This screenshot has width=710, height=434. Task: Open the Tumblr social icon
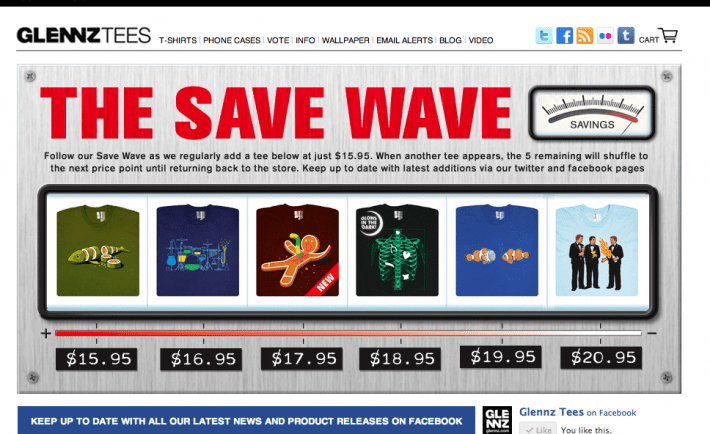626,36
